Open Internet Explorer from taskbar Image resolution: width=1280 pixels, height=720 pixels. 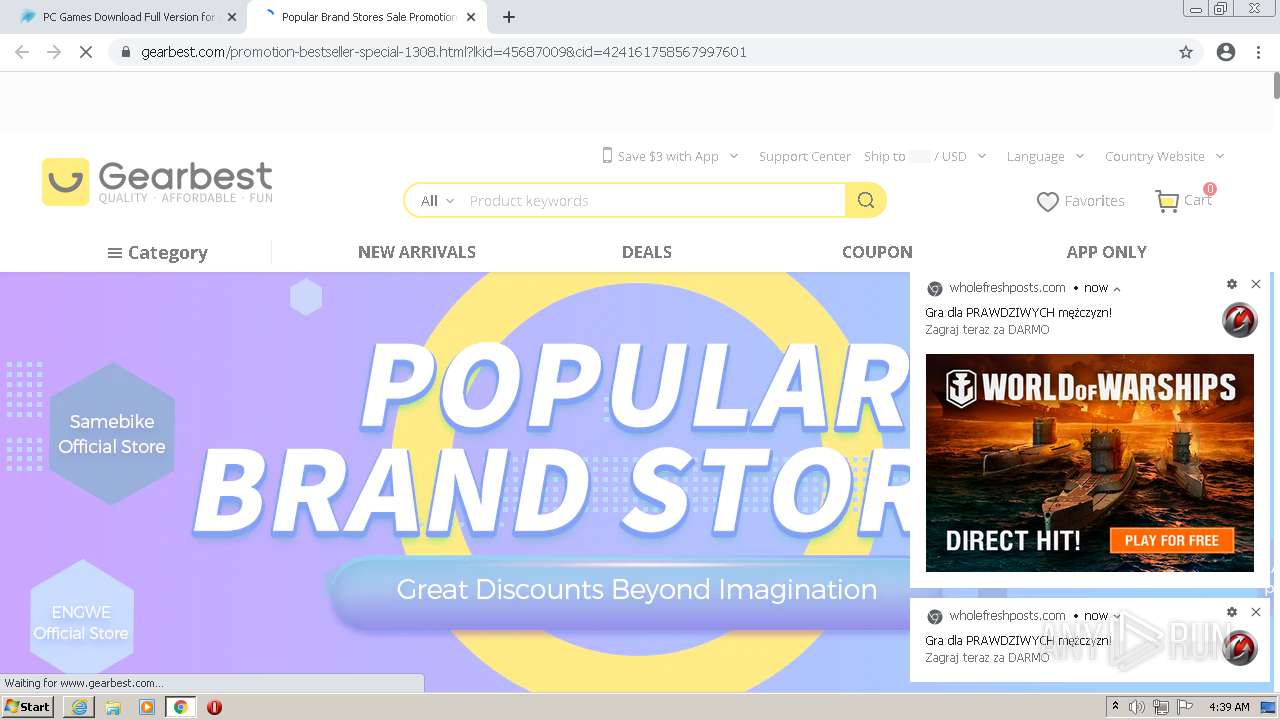[79, 707]
